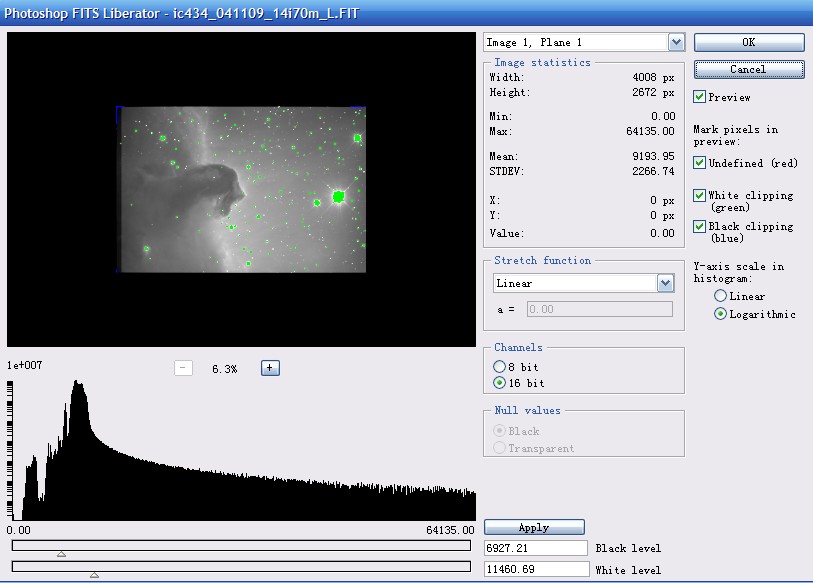Click the black level slider handle

[x=61, y=554]
